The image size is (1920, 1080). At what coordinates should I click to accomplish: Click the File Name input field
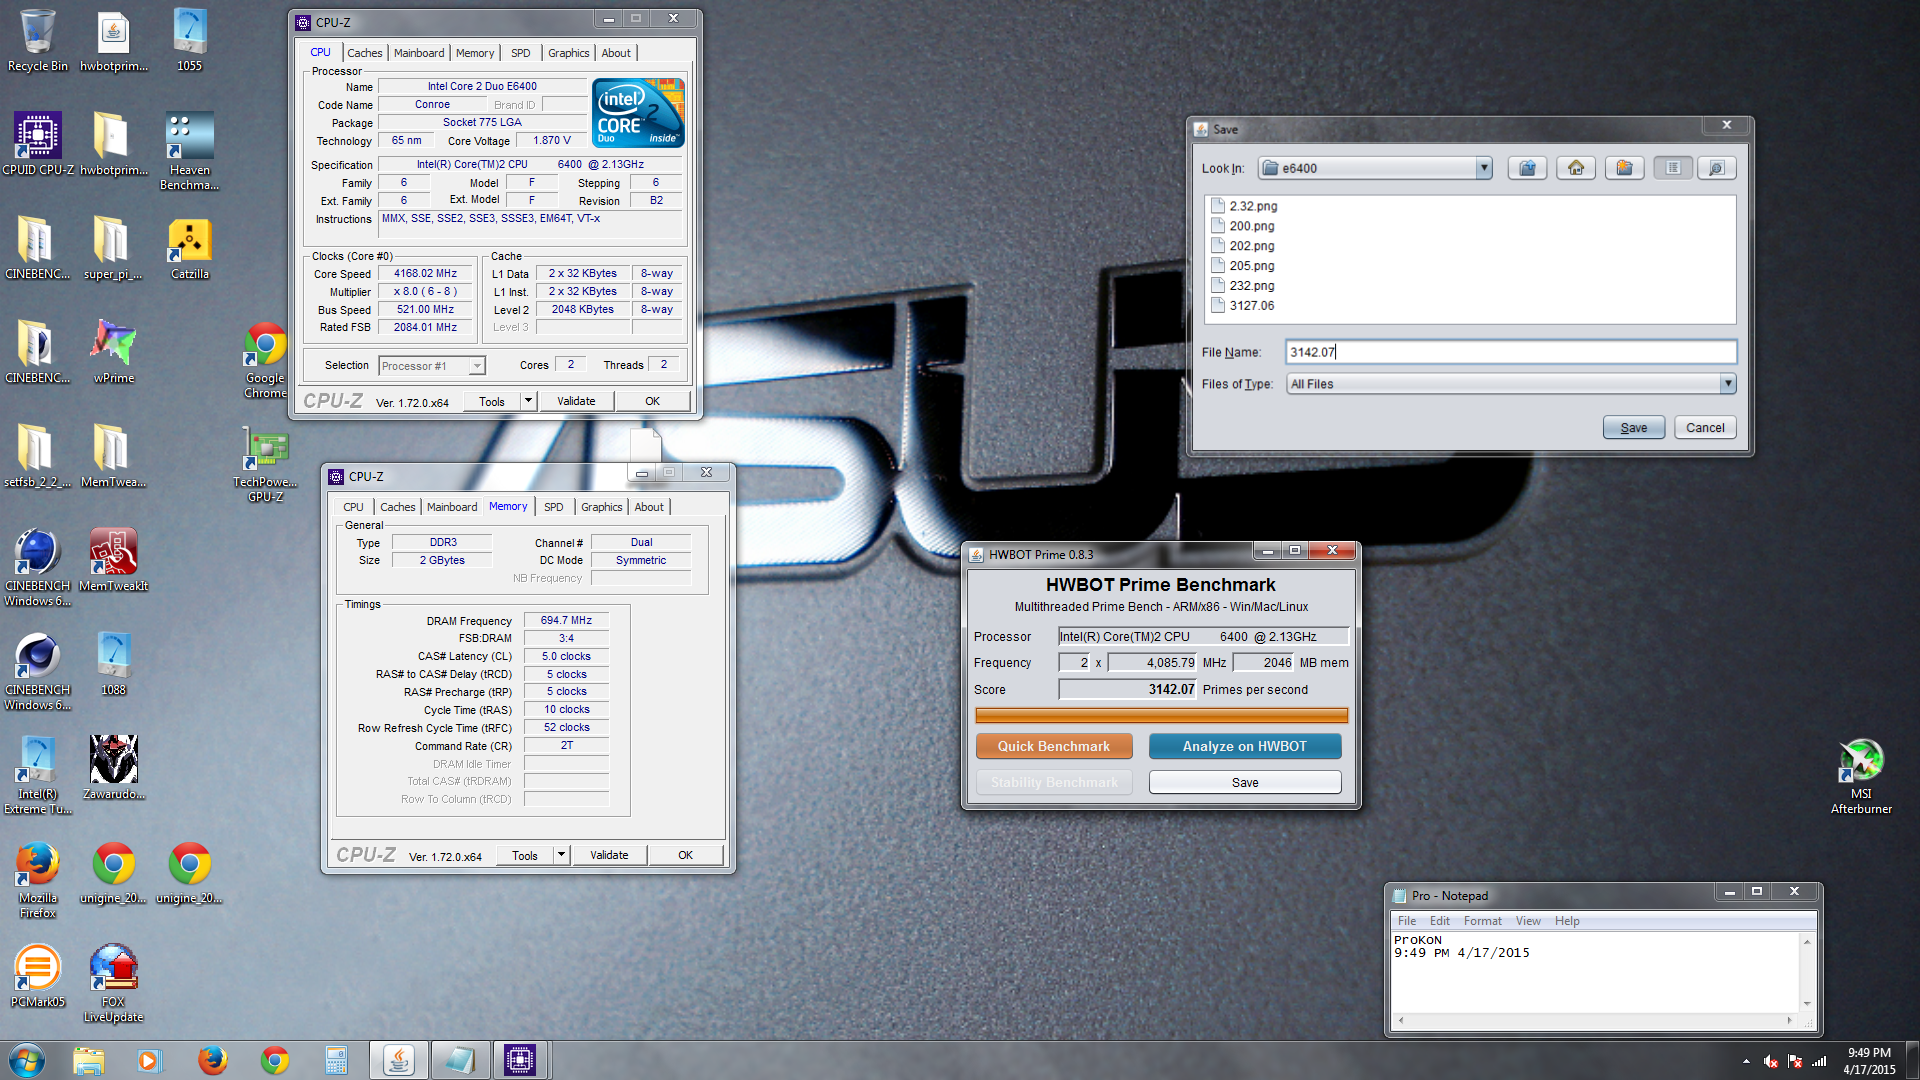[x=1511, y=352]
